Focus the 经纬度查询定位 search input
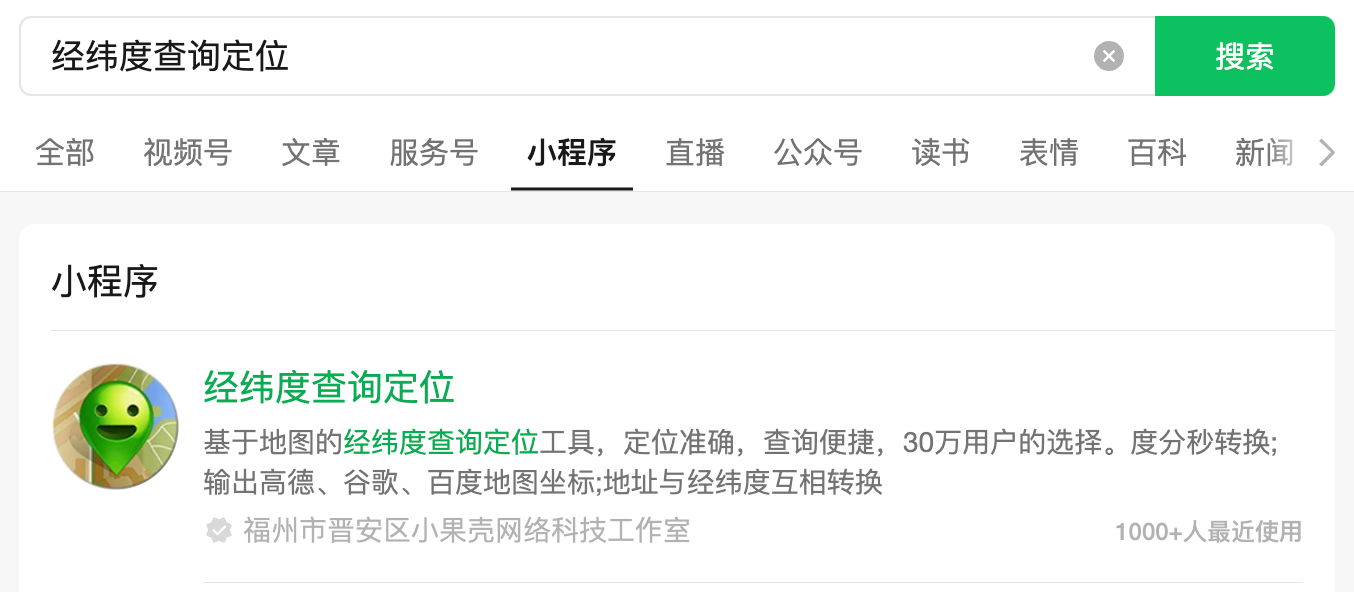The height and width of the screenshot is (592, 1354). 555,56
